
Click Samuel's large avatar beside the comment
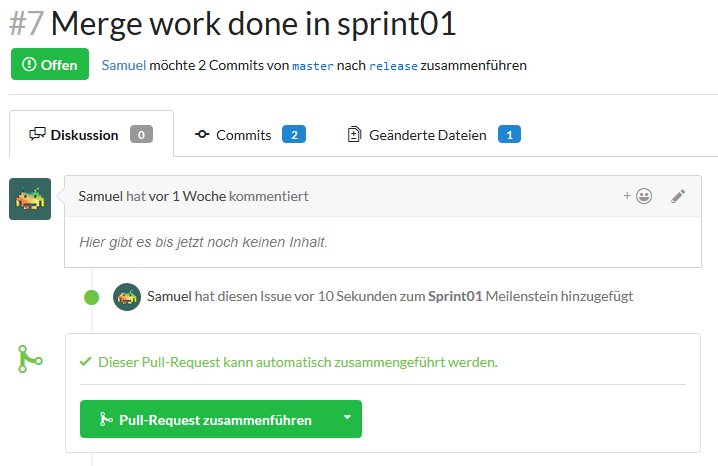(x=30, y=199)
